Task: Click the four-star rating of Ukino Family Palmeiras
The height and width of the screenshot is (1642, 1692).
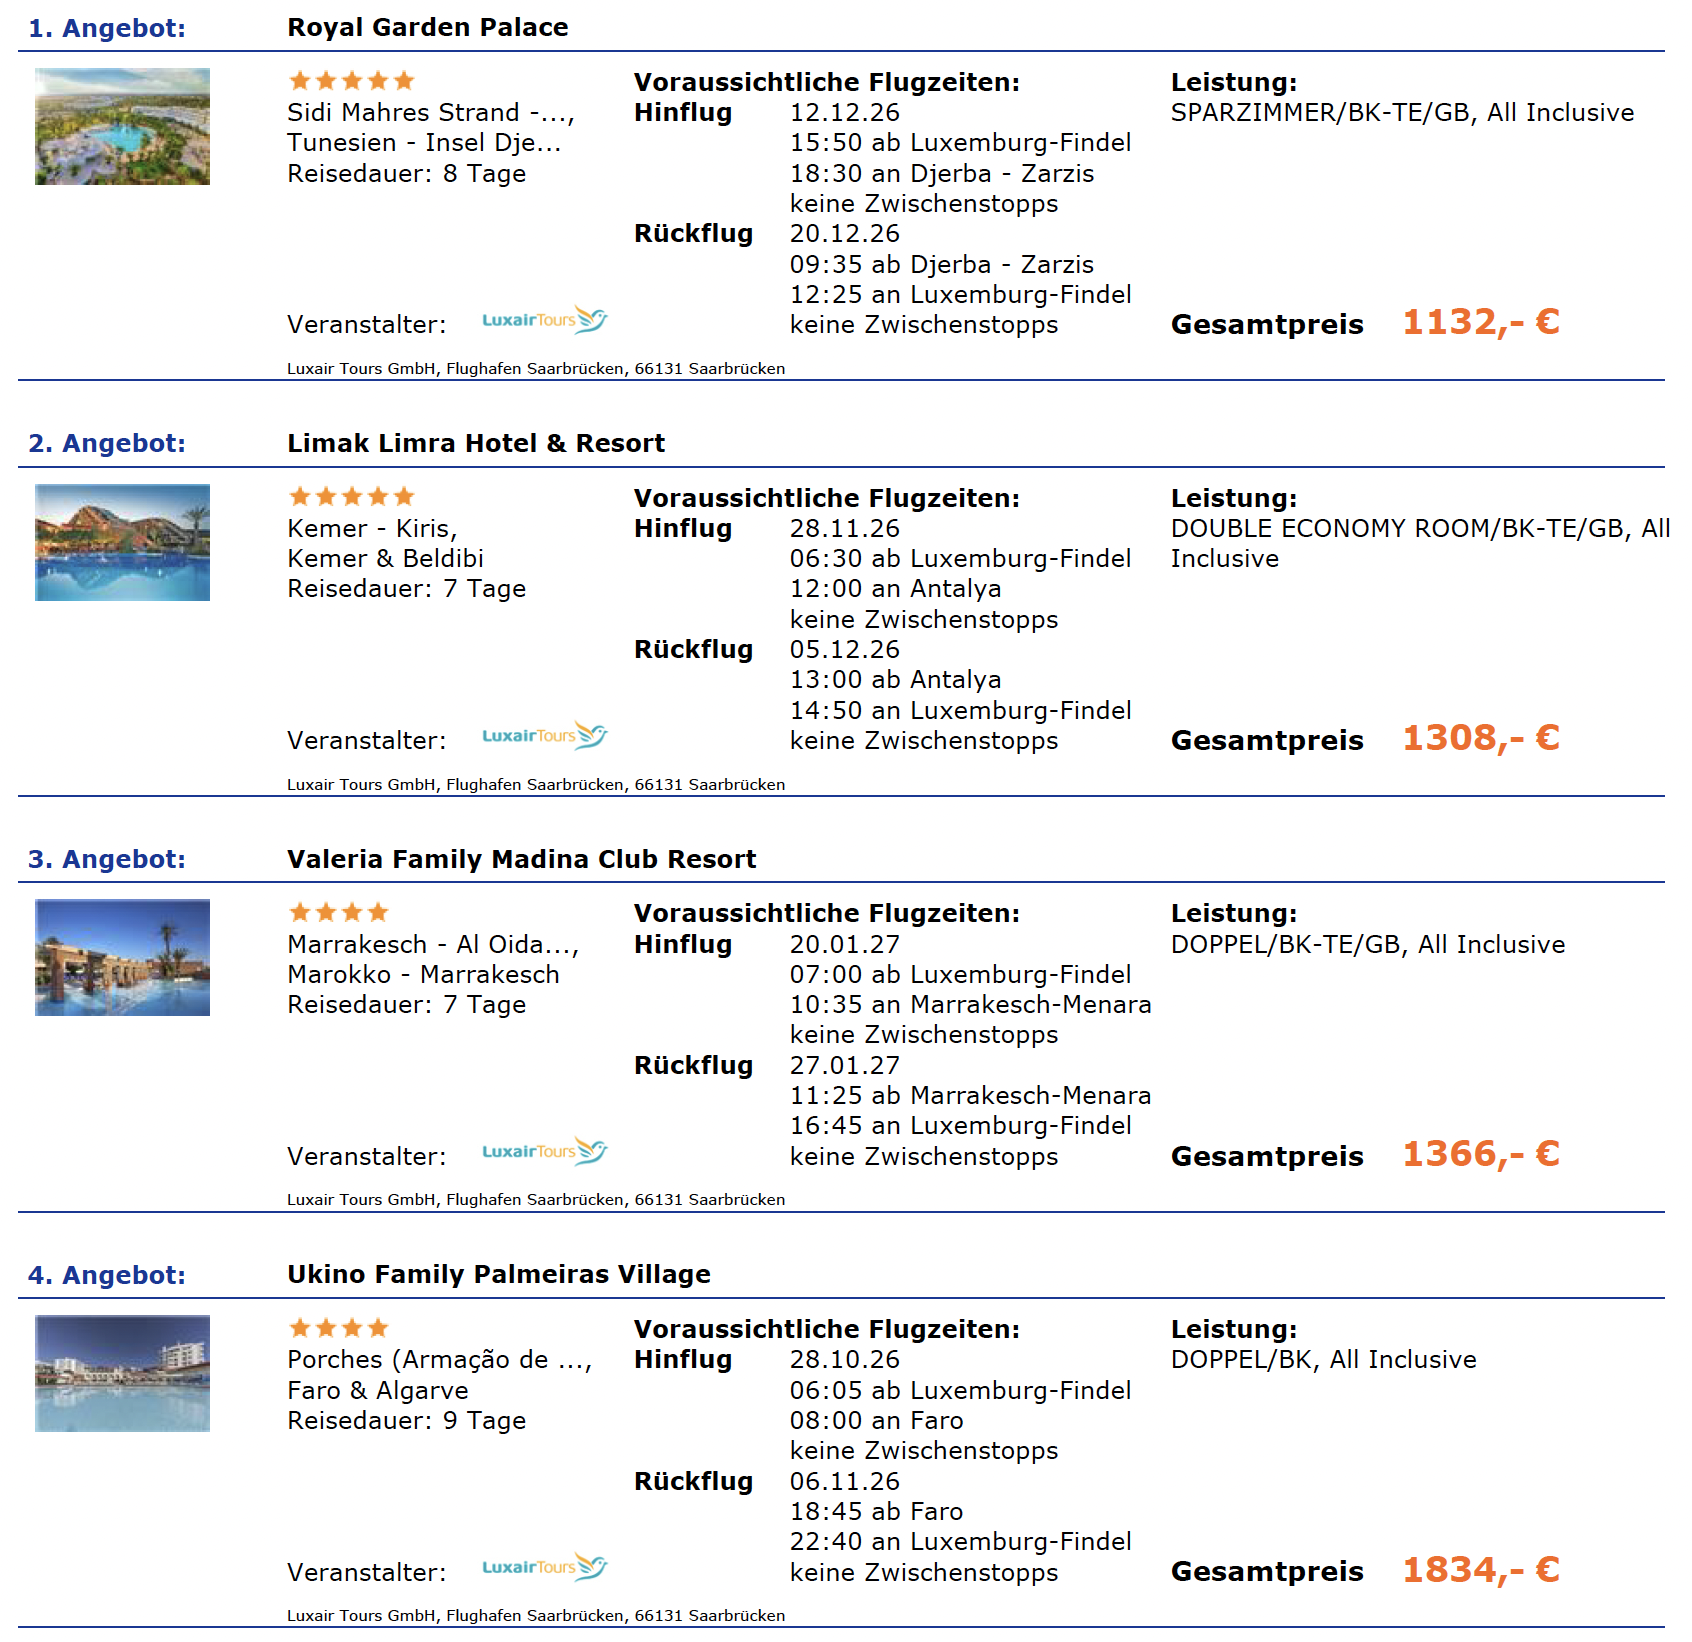Action: 338,1328
